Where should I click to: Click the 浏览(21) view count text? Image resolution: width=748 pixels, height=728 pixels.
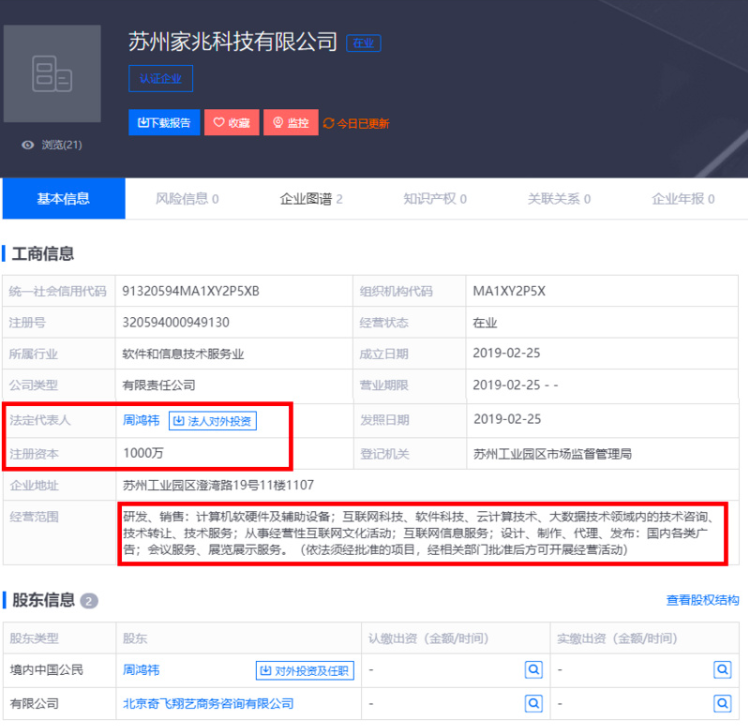click(x=62, y=145)
